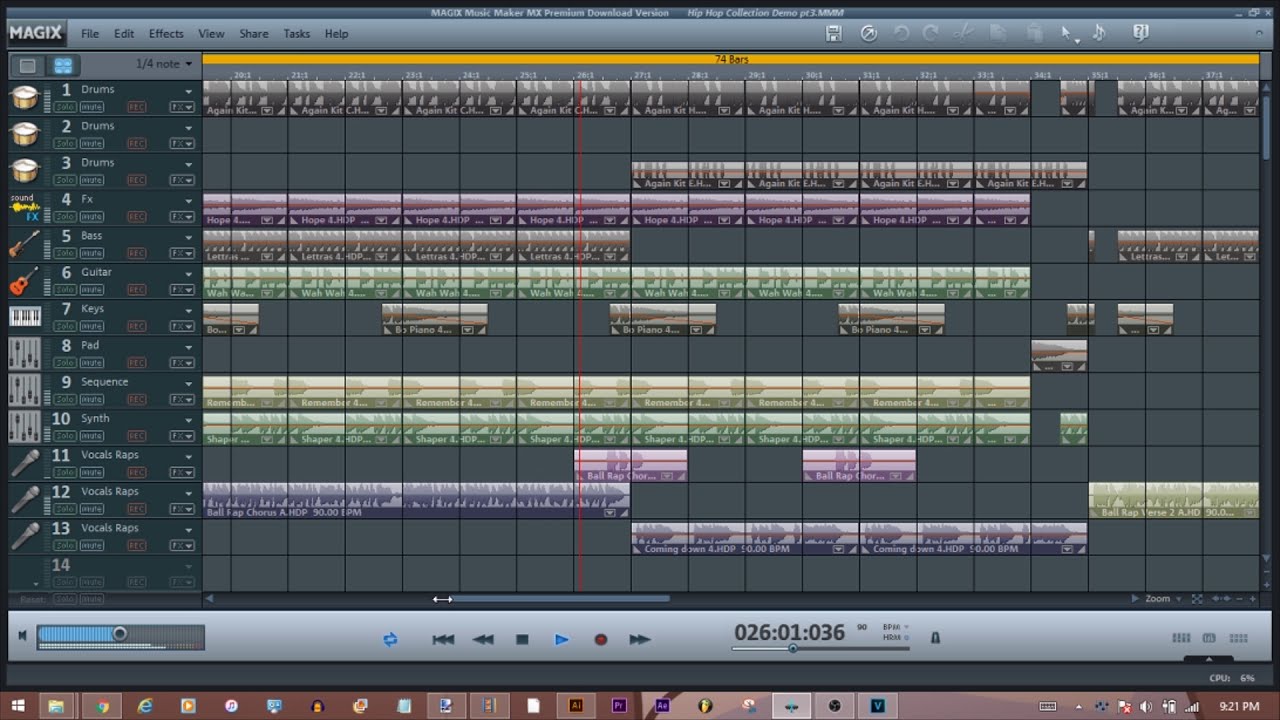
Task: Solo track 6 Guitar
Action: point(65,290)
